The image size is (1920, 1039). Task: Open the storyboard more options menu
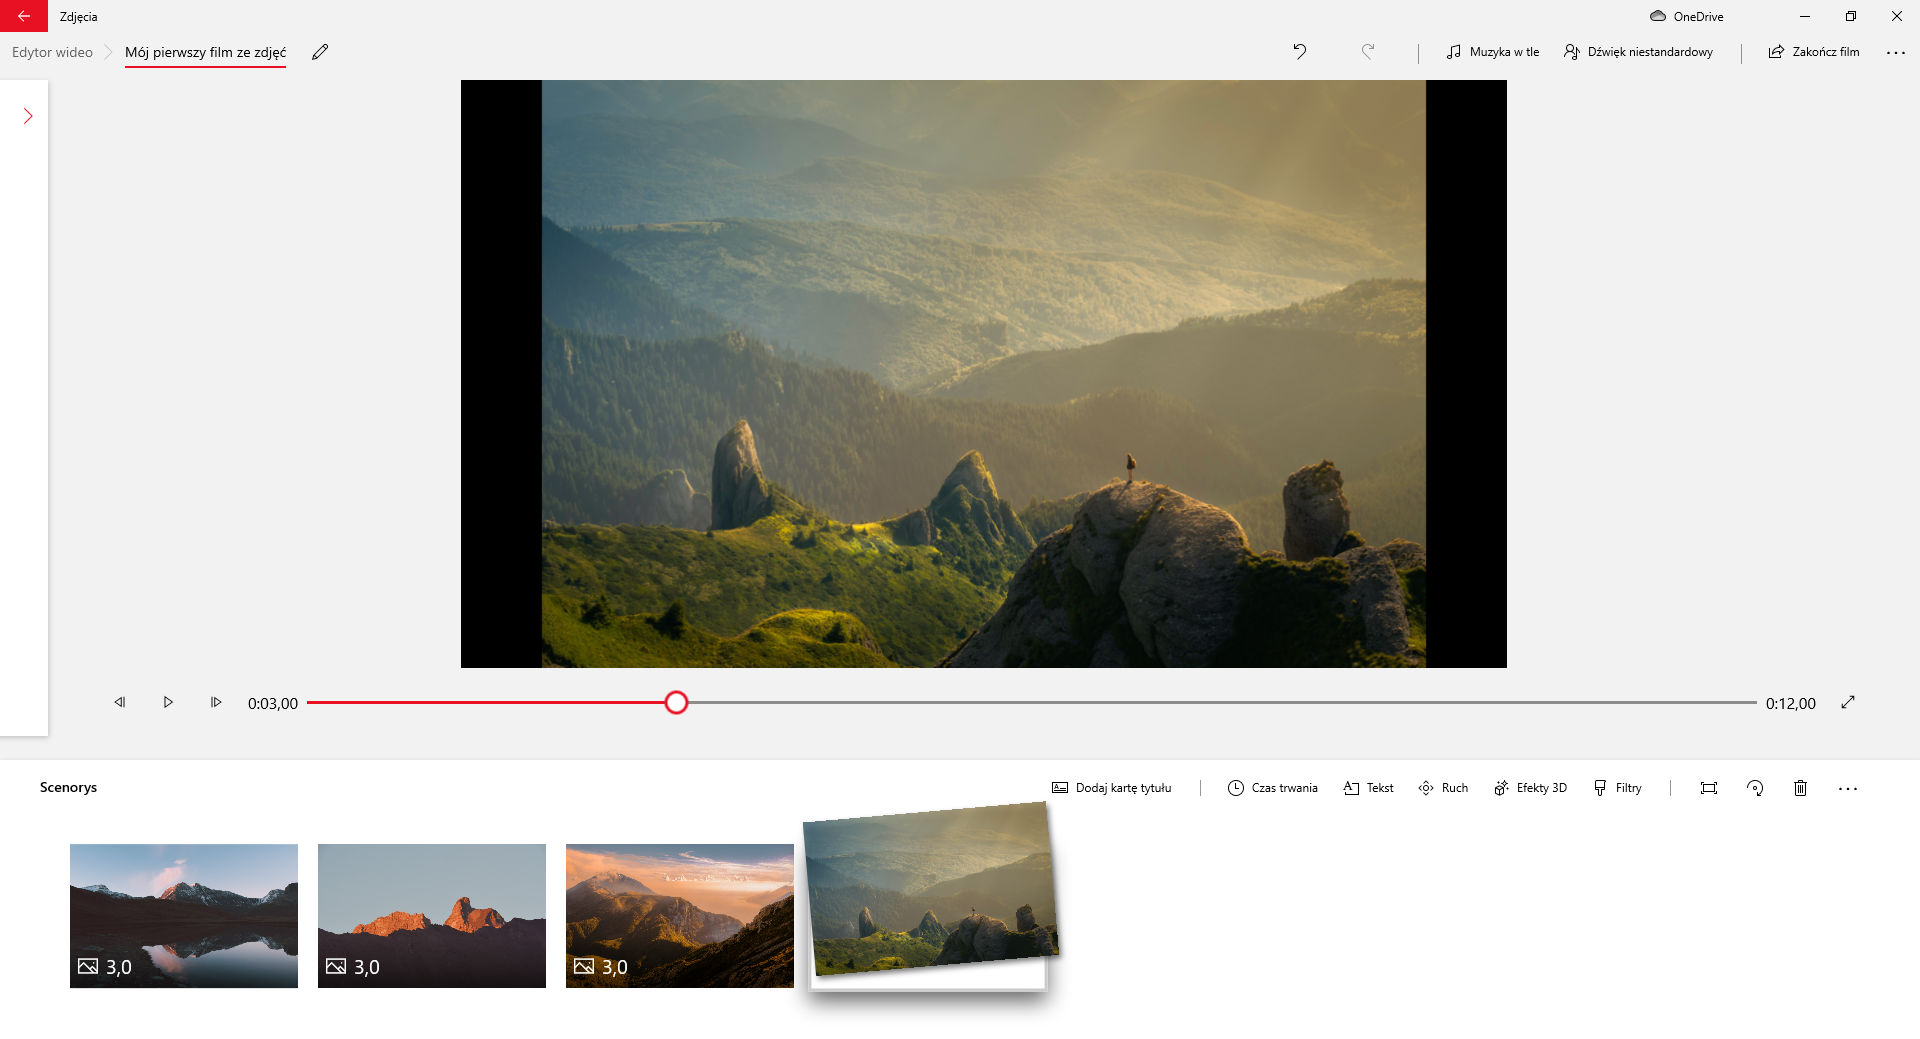[x=1848, y=788]
